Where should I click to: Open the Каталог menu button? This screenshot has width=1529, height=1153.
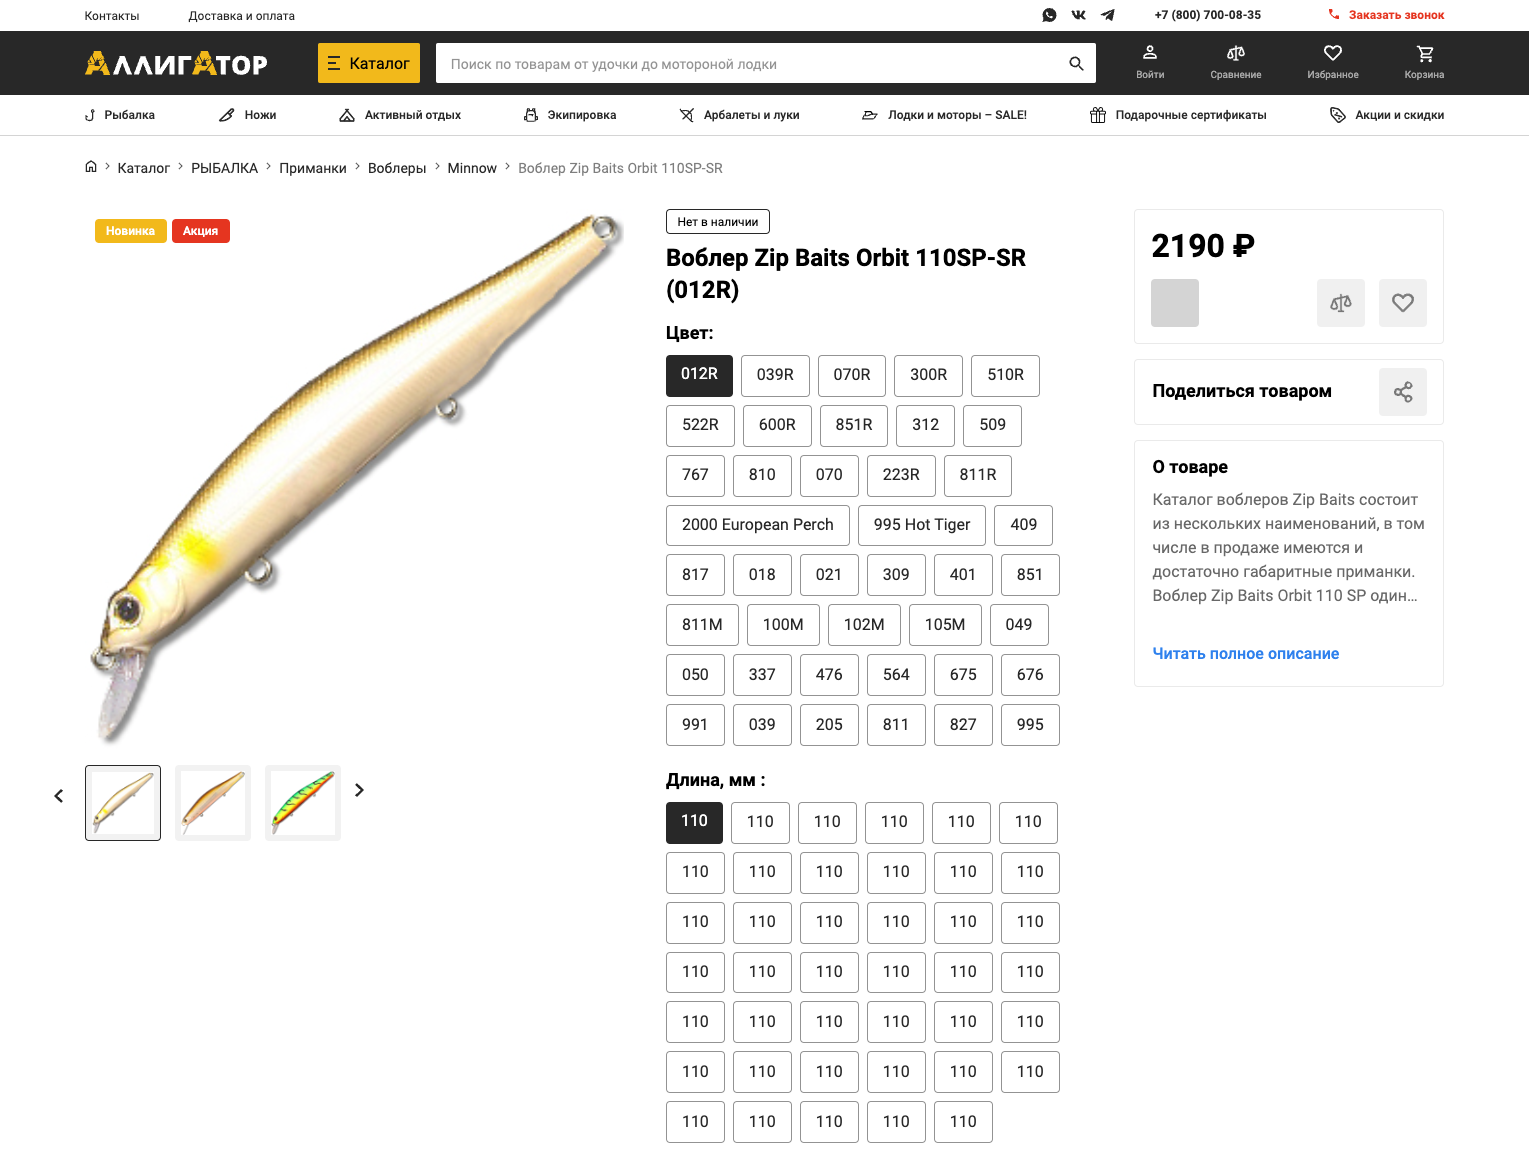pyautogui.click(x=369, y=63)
